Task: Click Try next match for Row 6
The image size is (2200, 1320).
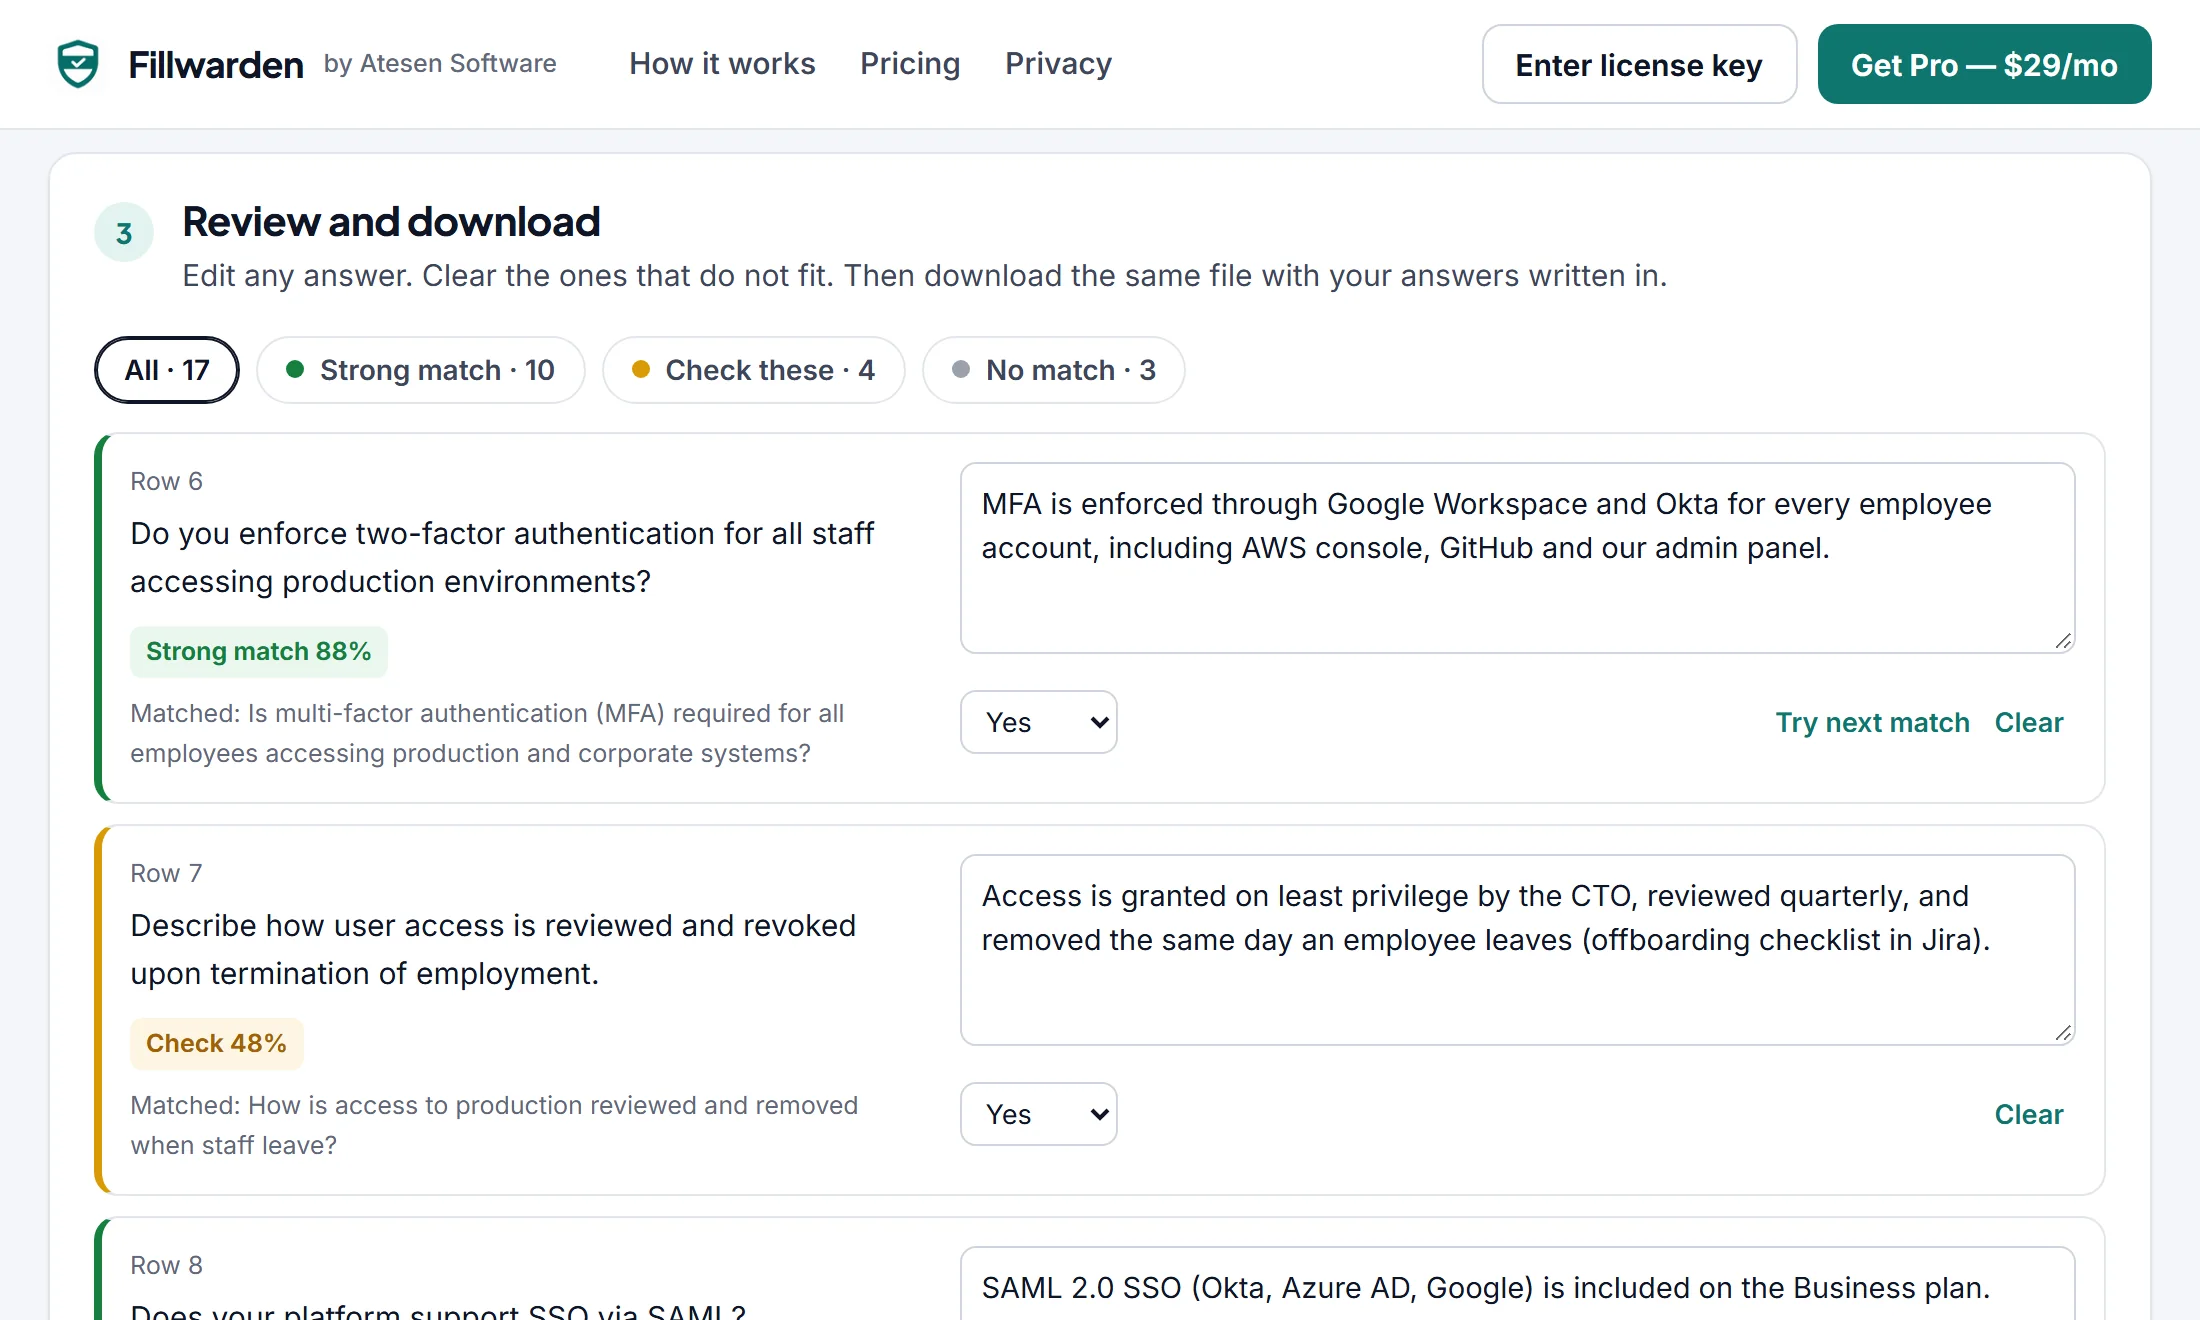Action: click(x=1872, y=722)
